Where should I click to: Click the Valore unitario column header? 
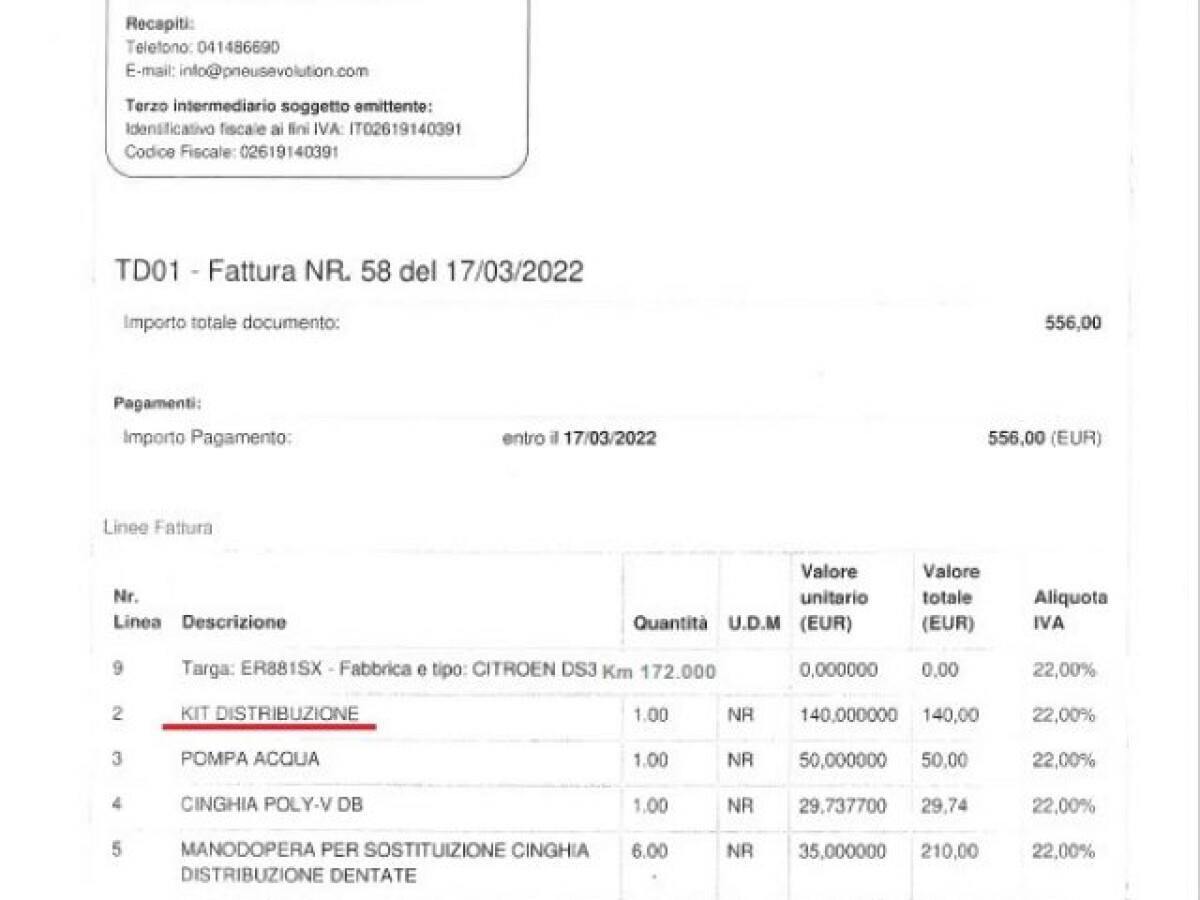click(834, 597)
